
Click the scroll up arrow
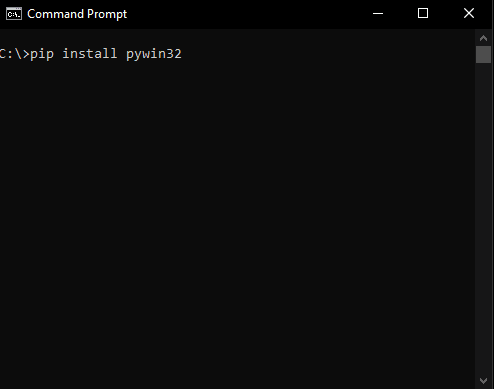483,38
